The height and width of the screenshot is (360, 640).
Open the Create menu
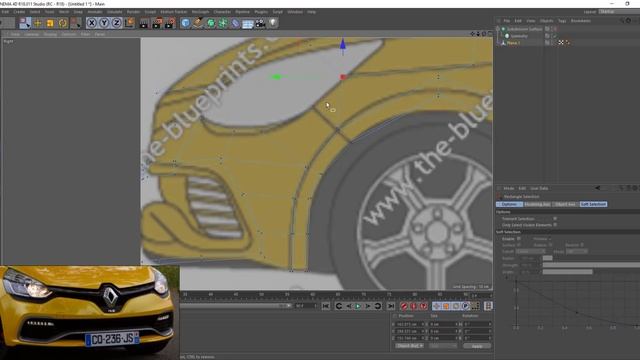click(x=19, y=12)
